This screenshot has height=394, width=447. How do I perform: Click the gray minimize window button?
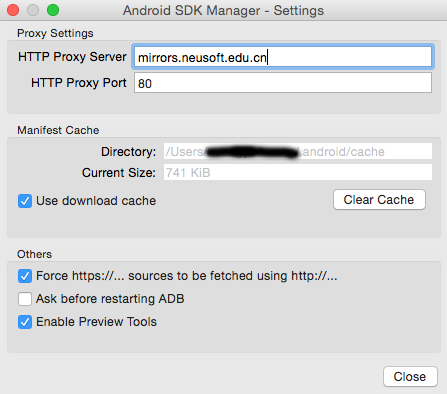pos(33,10)
